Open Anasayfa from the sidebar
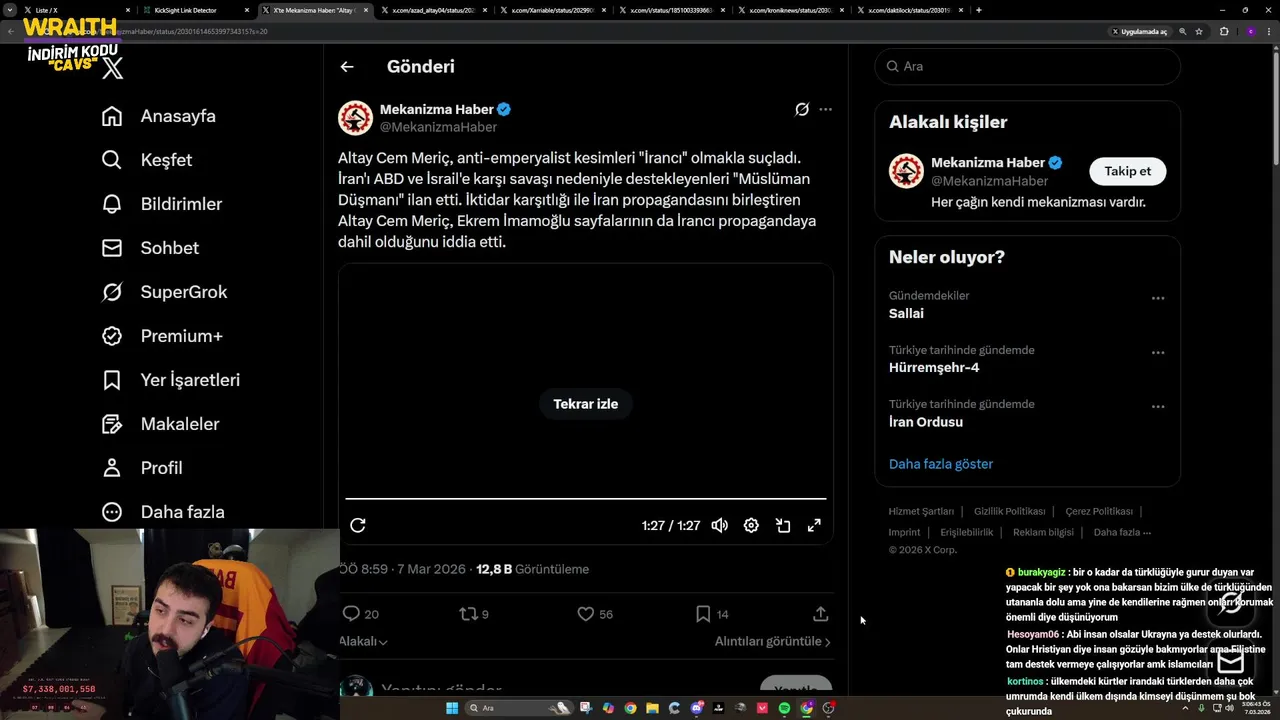Viewport: 1280px width, 720px height. (x=158, y=116)
